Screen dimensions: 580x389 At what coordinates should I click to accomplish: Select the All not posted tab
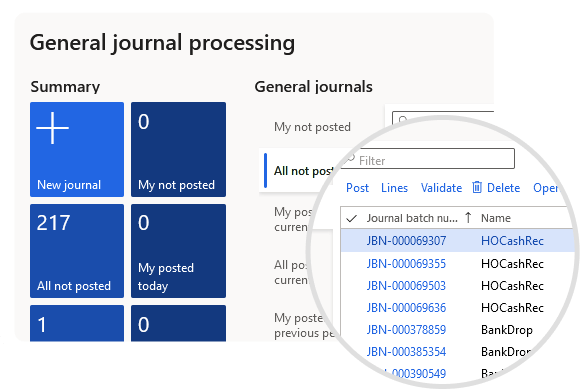point(303,171)
